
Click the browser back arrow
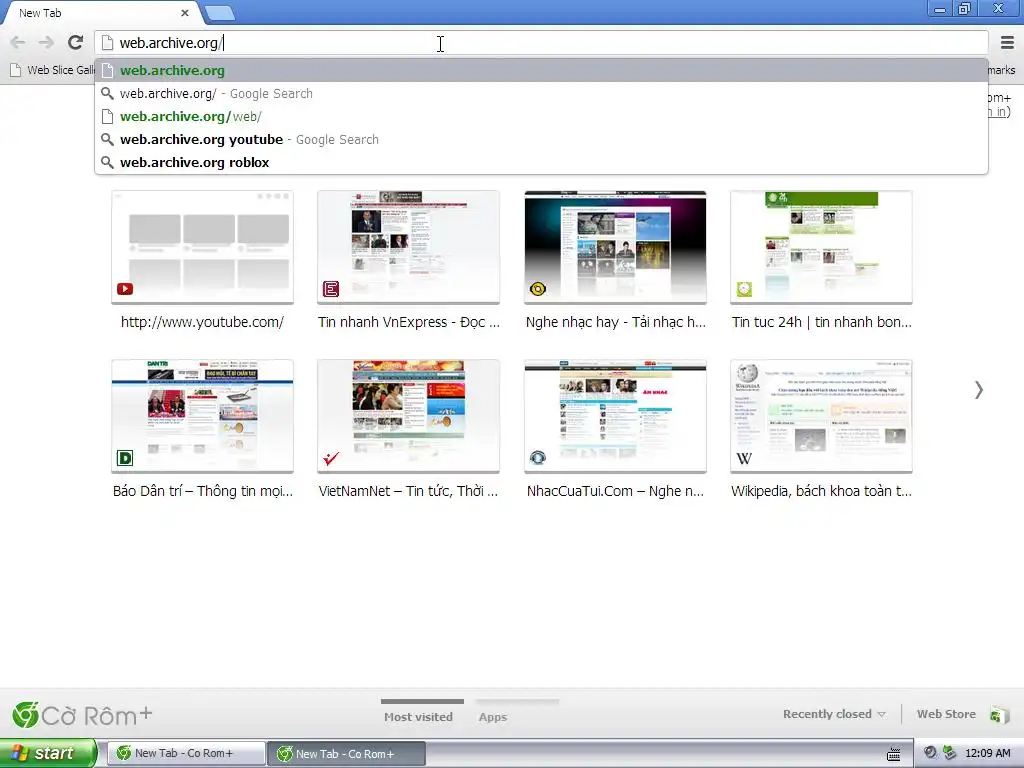click(x=18, y=42)
